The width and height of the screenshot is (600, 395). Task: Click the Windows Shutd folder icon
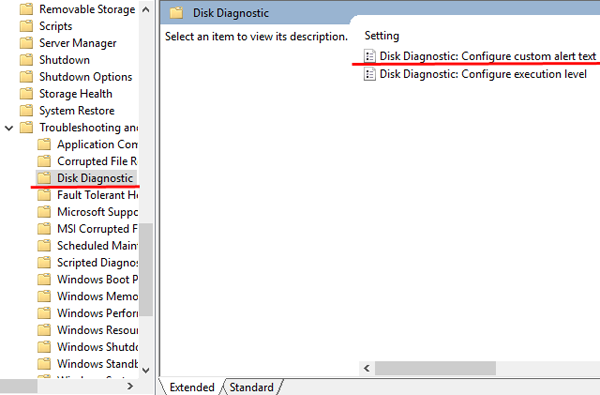44,346
